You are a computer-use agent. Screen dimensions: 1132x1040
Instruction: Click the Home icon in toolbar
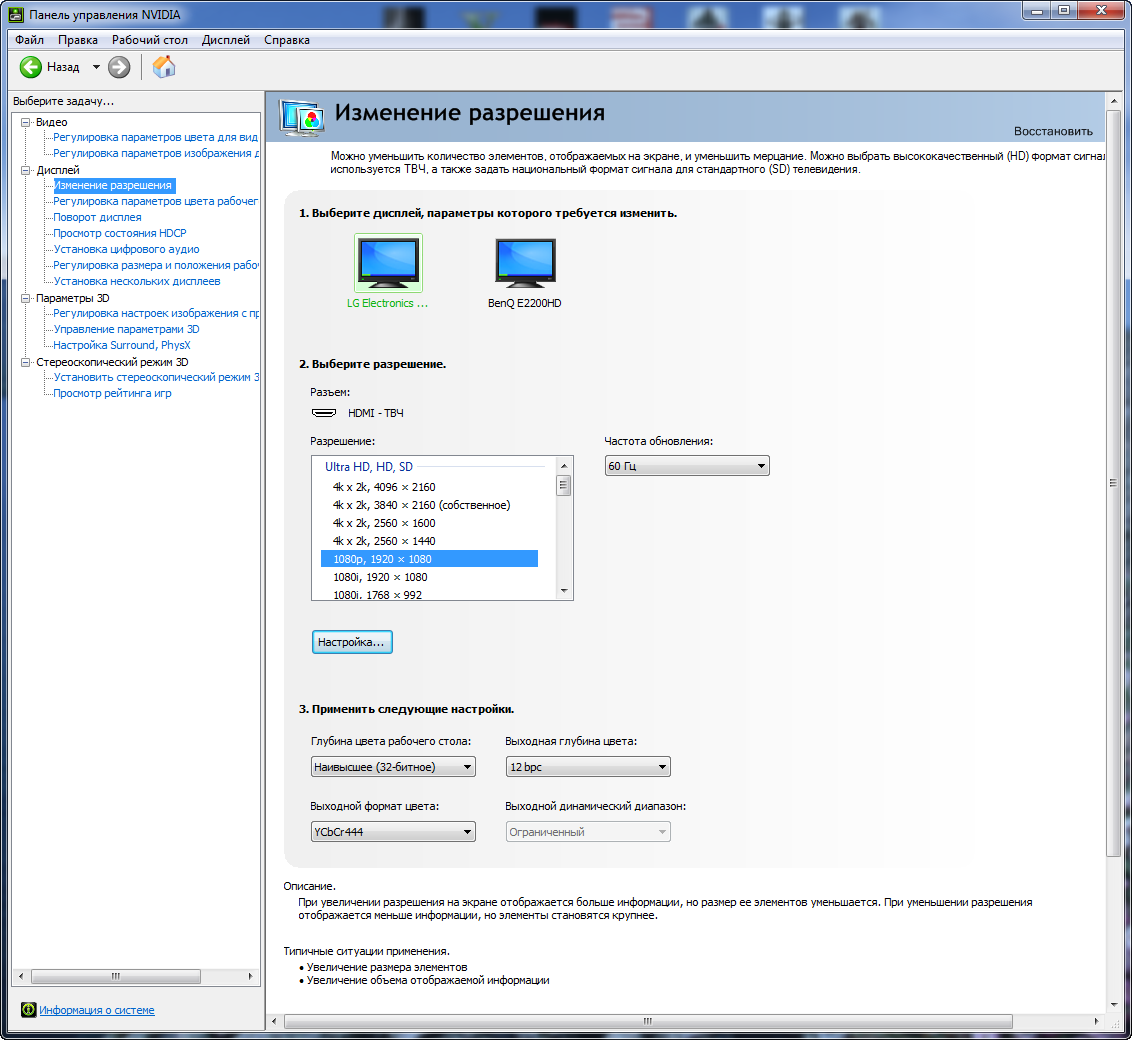[164, 67]
